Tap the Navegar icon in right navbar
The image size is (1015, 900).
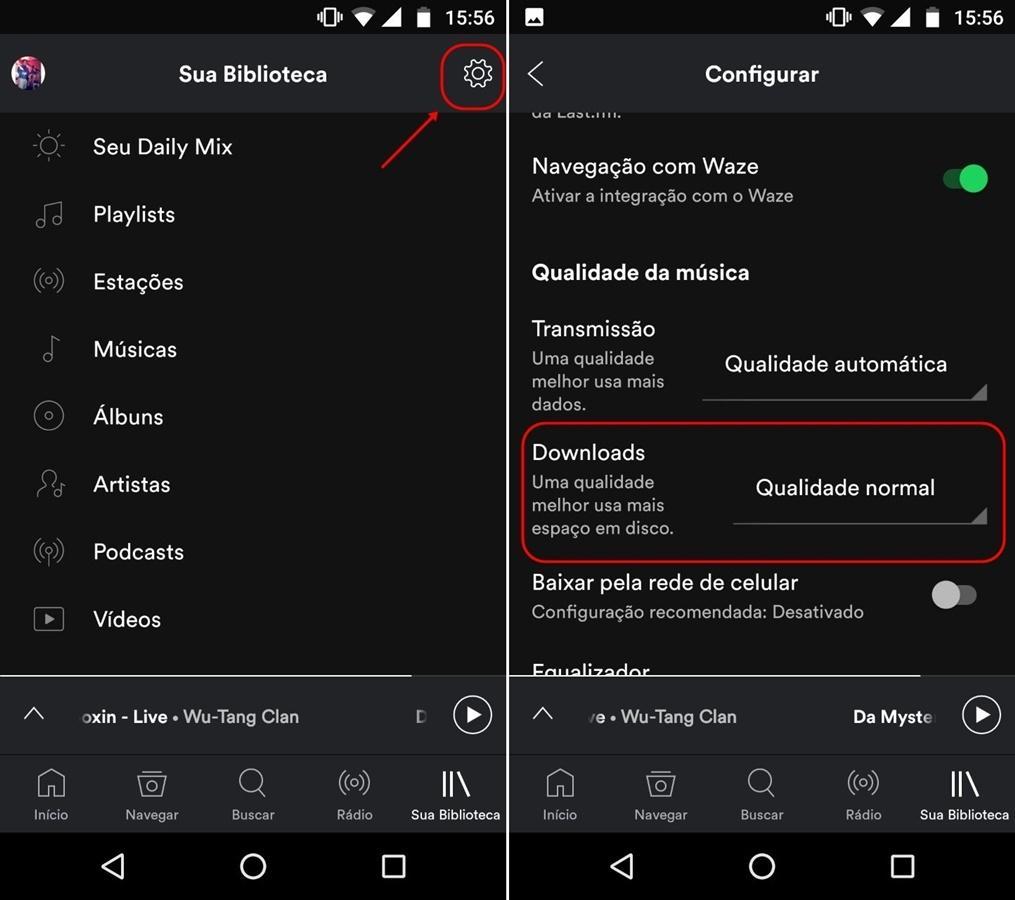click(660, 794)
